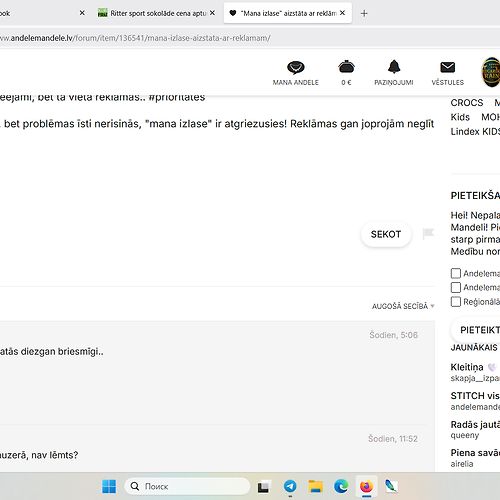
Task: Enable the Reģionālā checkbox
Action: (x=456, y=302)
